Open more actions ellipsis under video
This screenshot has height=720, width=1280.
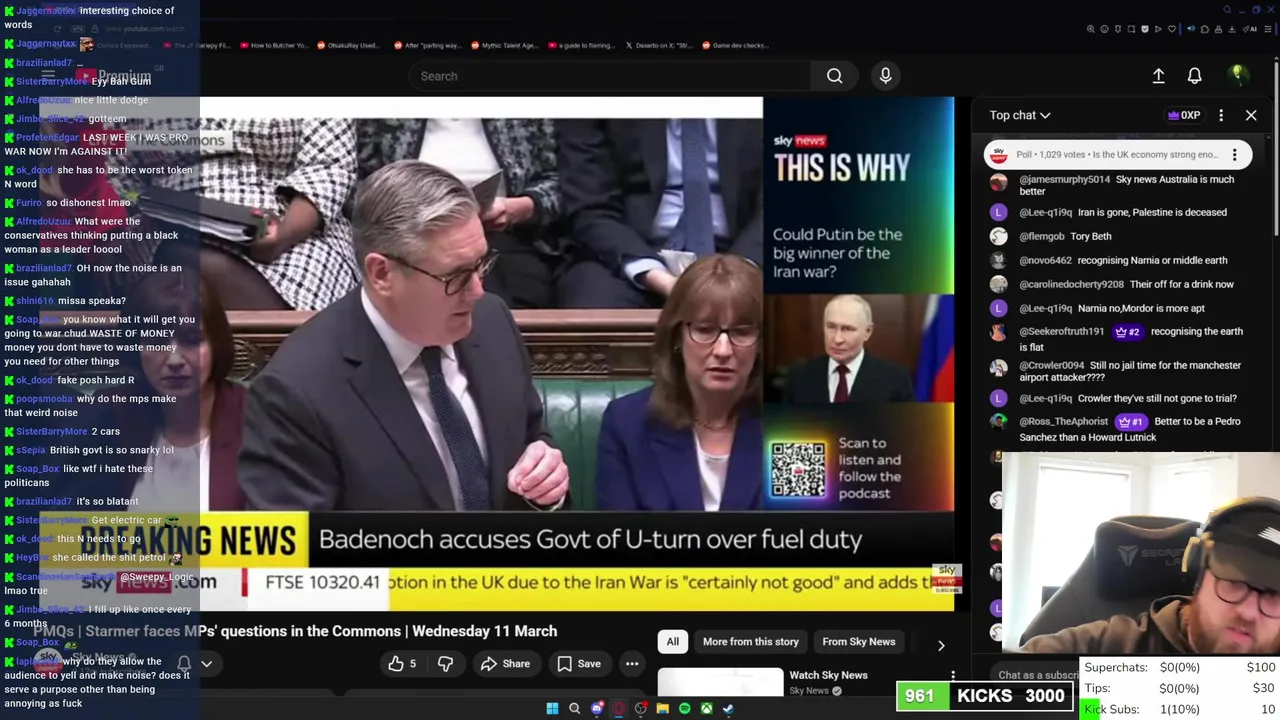coord(632,663)
